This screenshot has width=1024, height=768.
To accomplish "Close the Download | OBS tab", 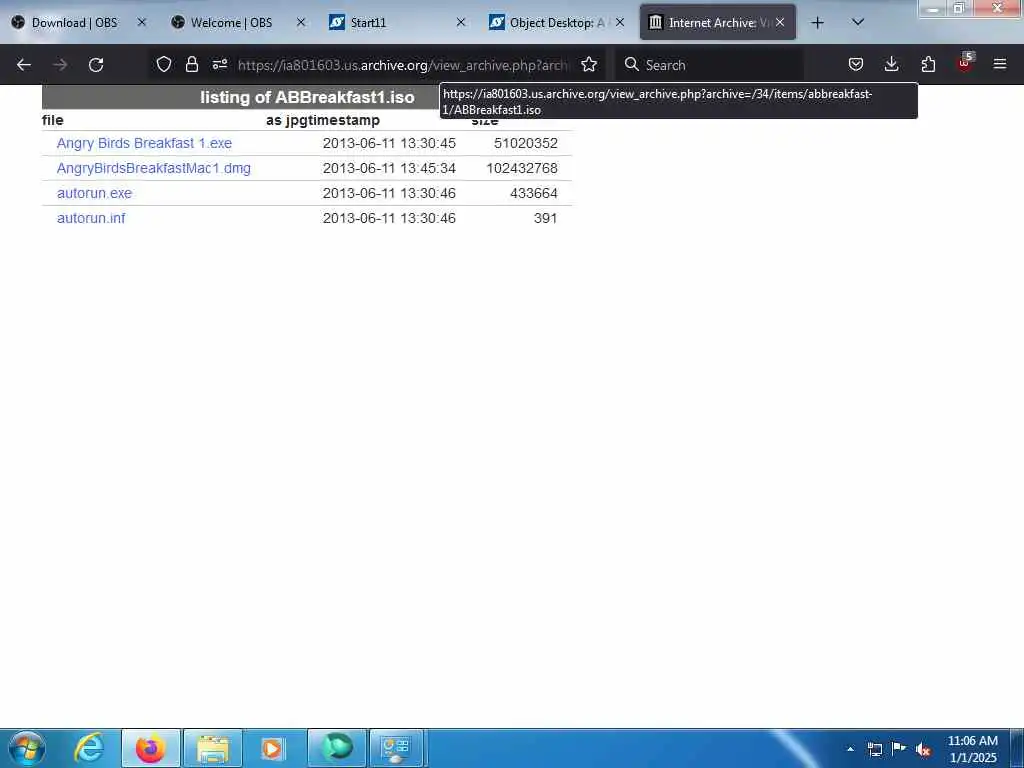I will pyautogui.click(x=142, y=22).
